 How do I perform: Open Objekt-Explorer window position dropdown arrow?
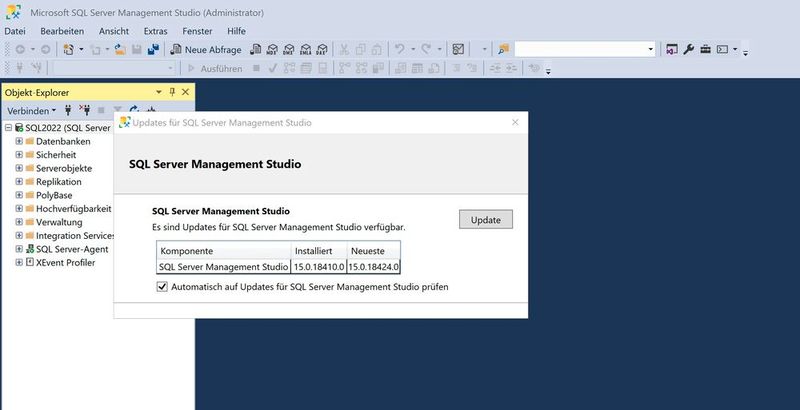point(159,92)
